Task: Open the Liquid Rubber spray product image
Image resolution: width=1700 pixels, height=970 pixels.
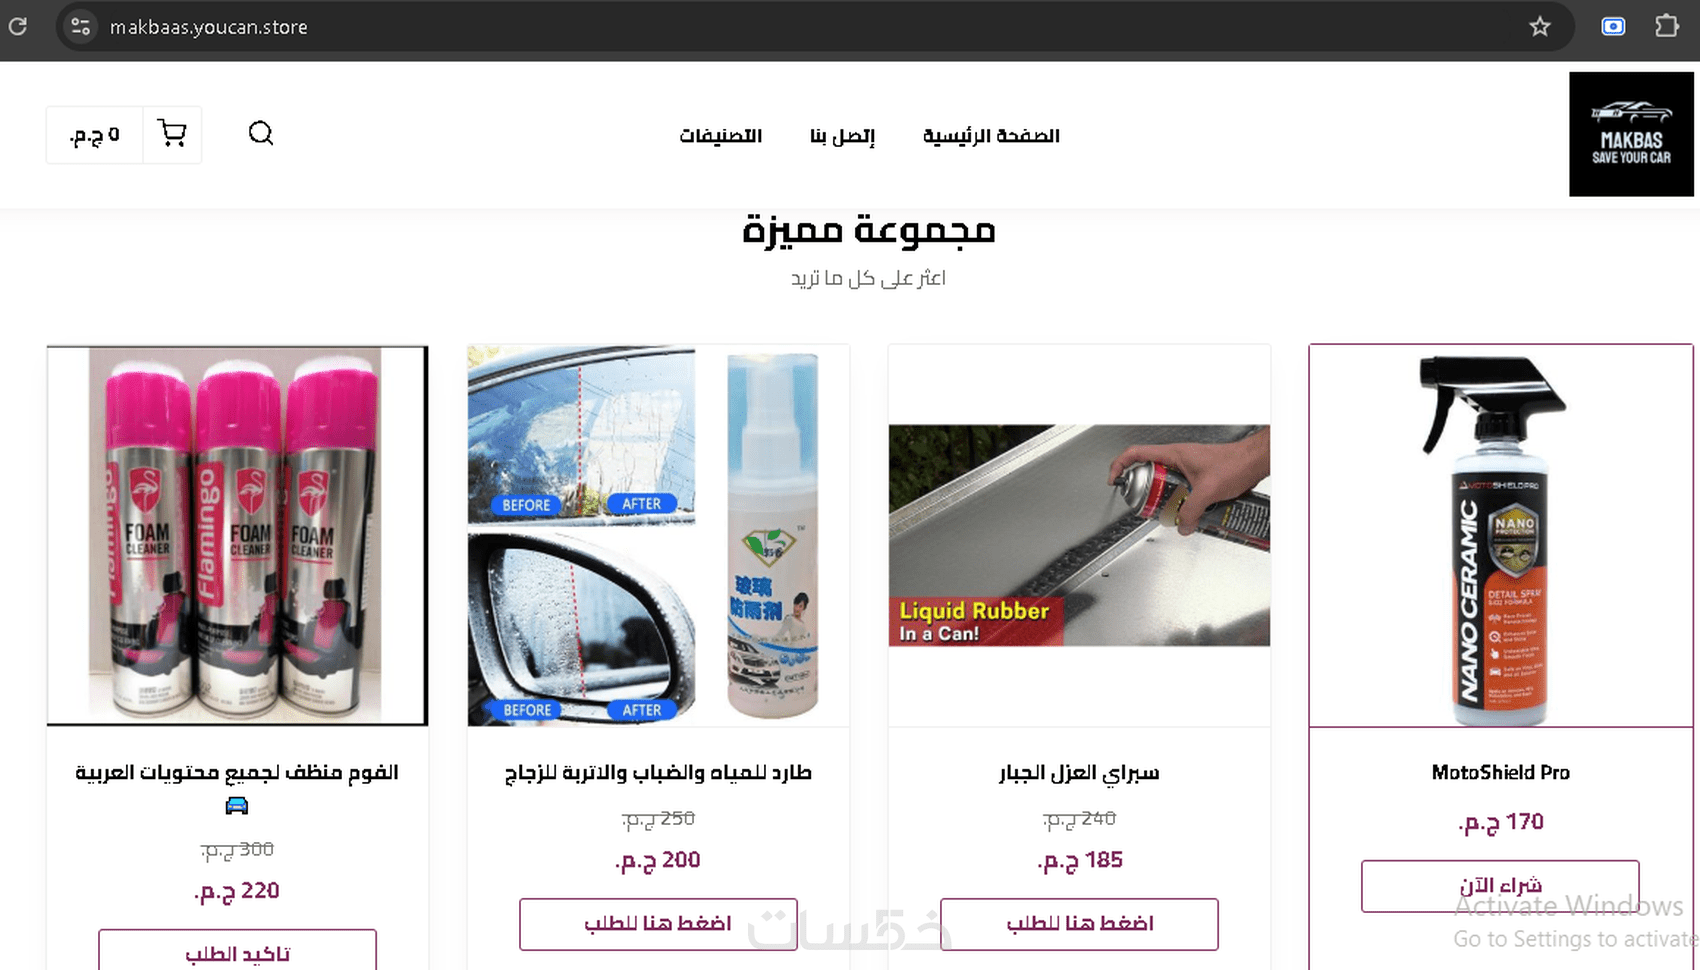Action: 1079,536
